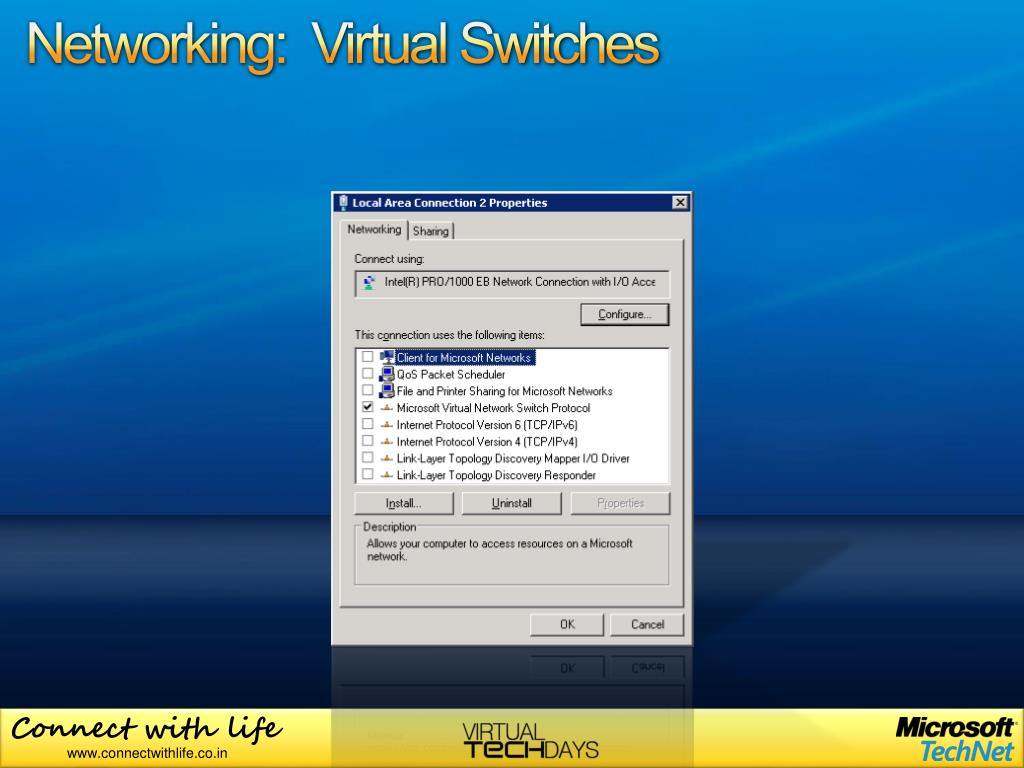Viewport: 1024px width, 768px height.
Task: Click the Connect with life logo text
Action: pyautogui.click(x=147, y=728)
